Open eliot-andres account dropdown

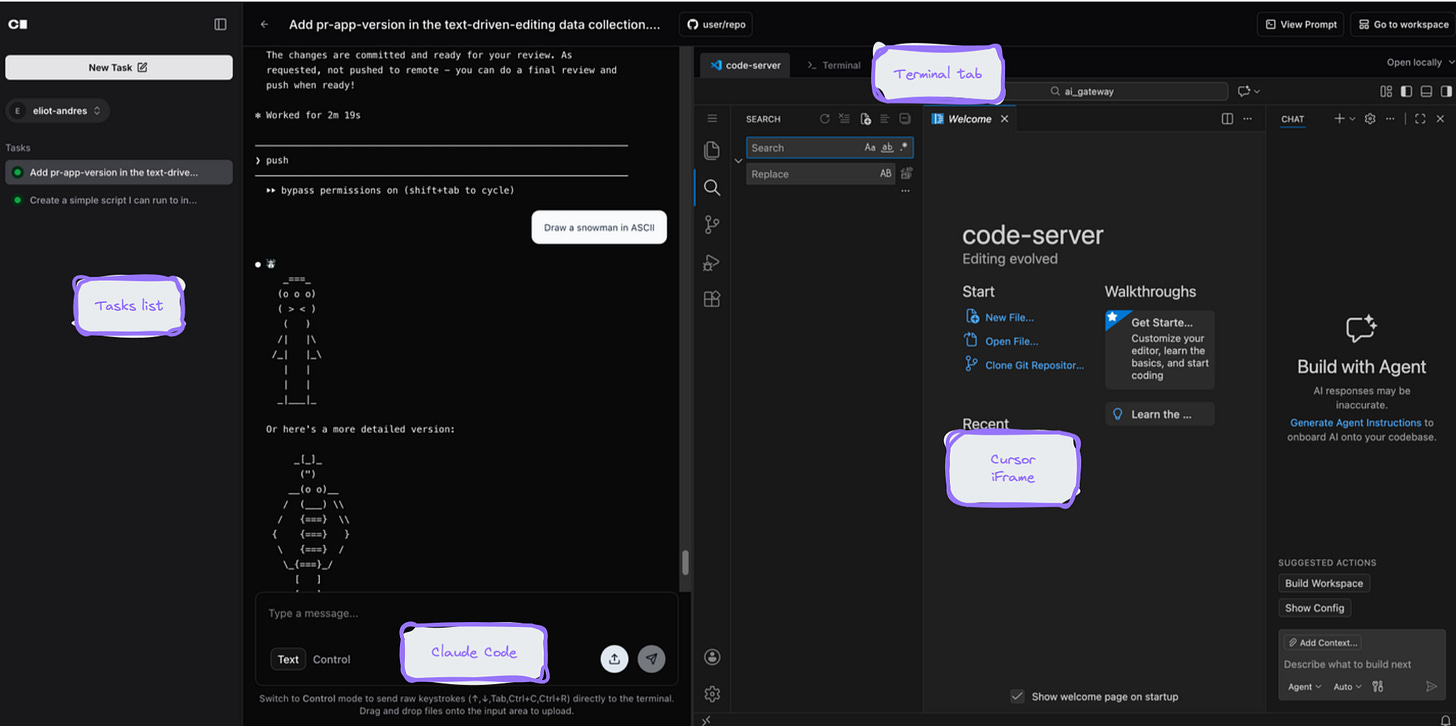point(58,111)
